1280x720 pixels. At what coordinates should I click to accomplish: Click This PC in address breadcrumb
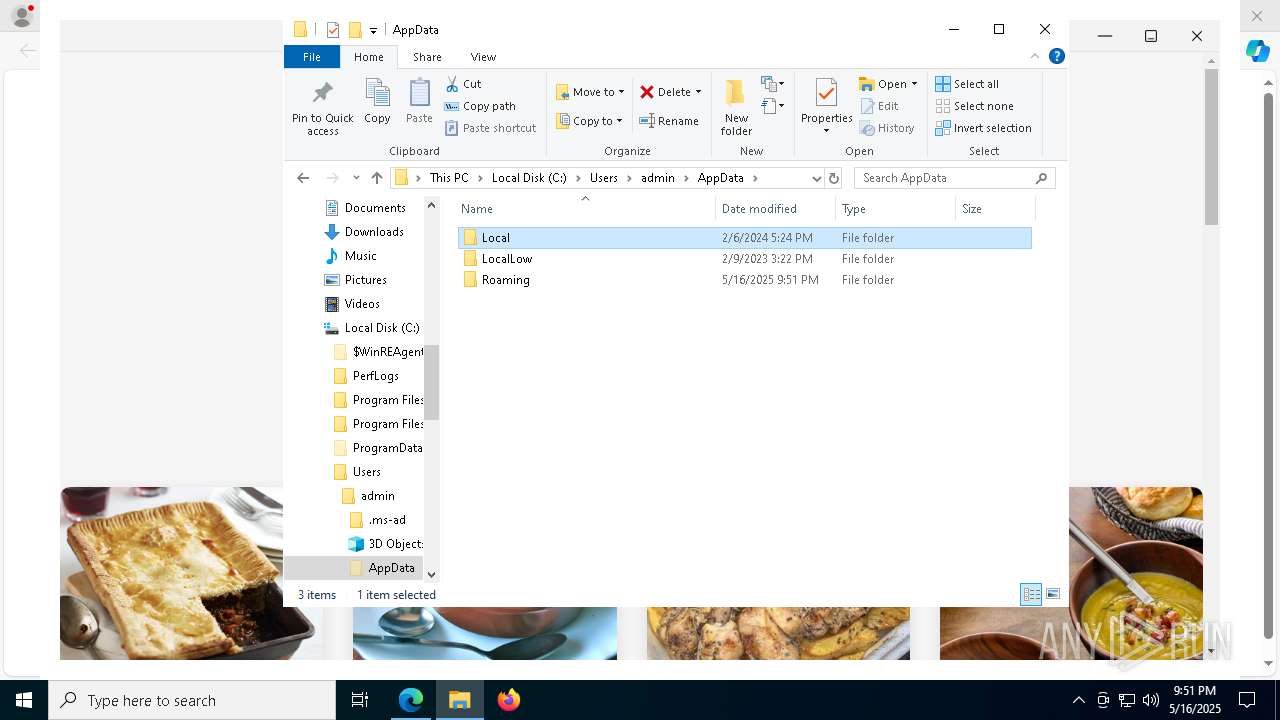point(449,178)
